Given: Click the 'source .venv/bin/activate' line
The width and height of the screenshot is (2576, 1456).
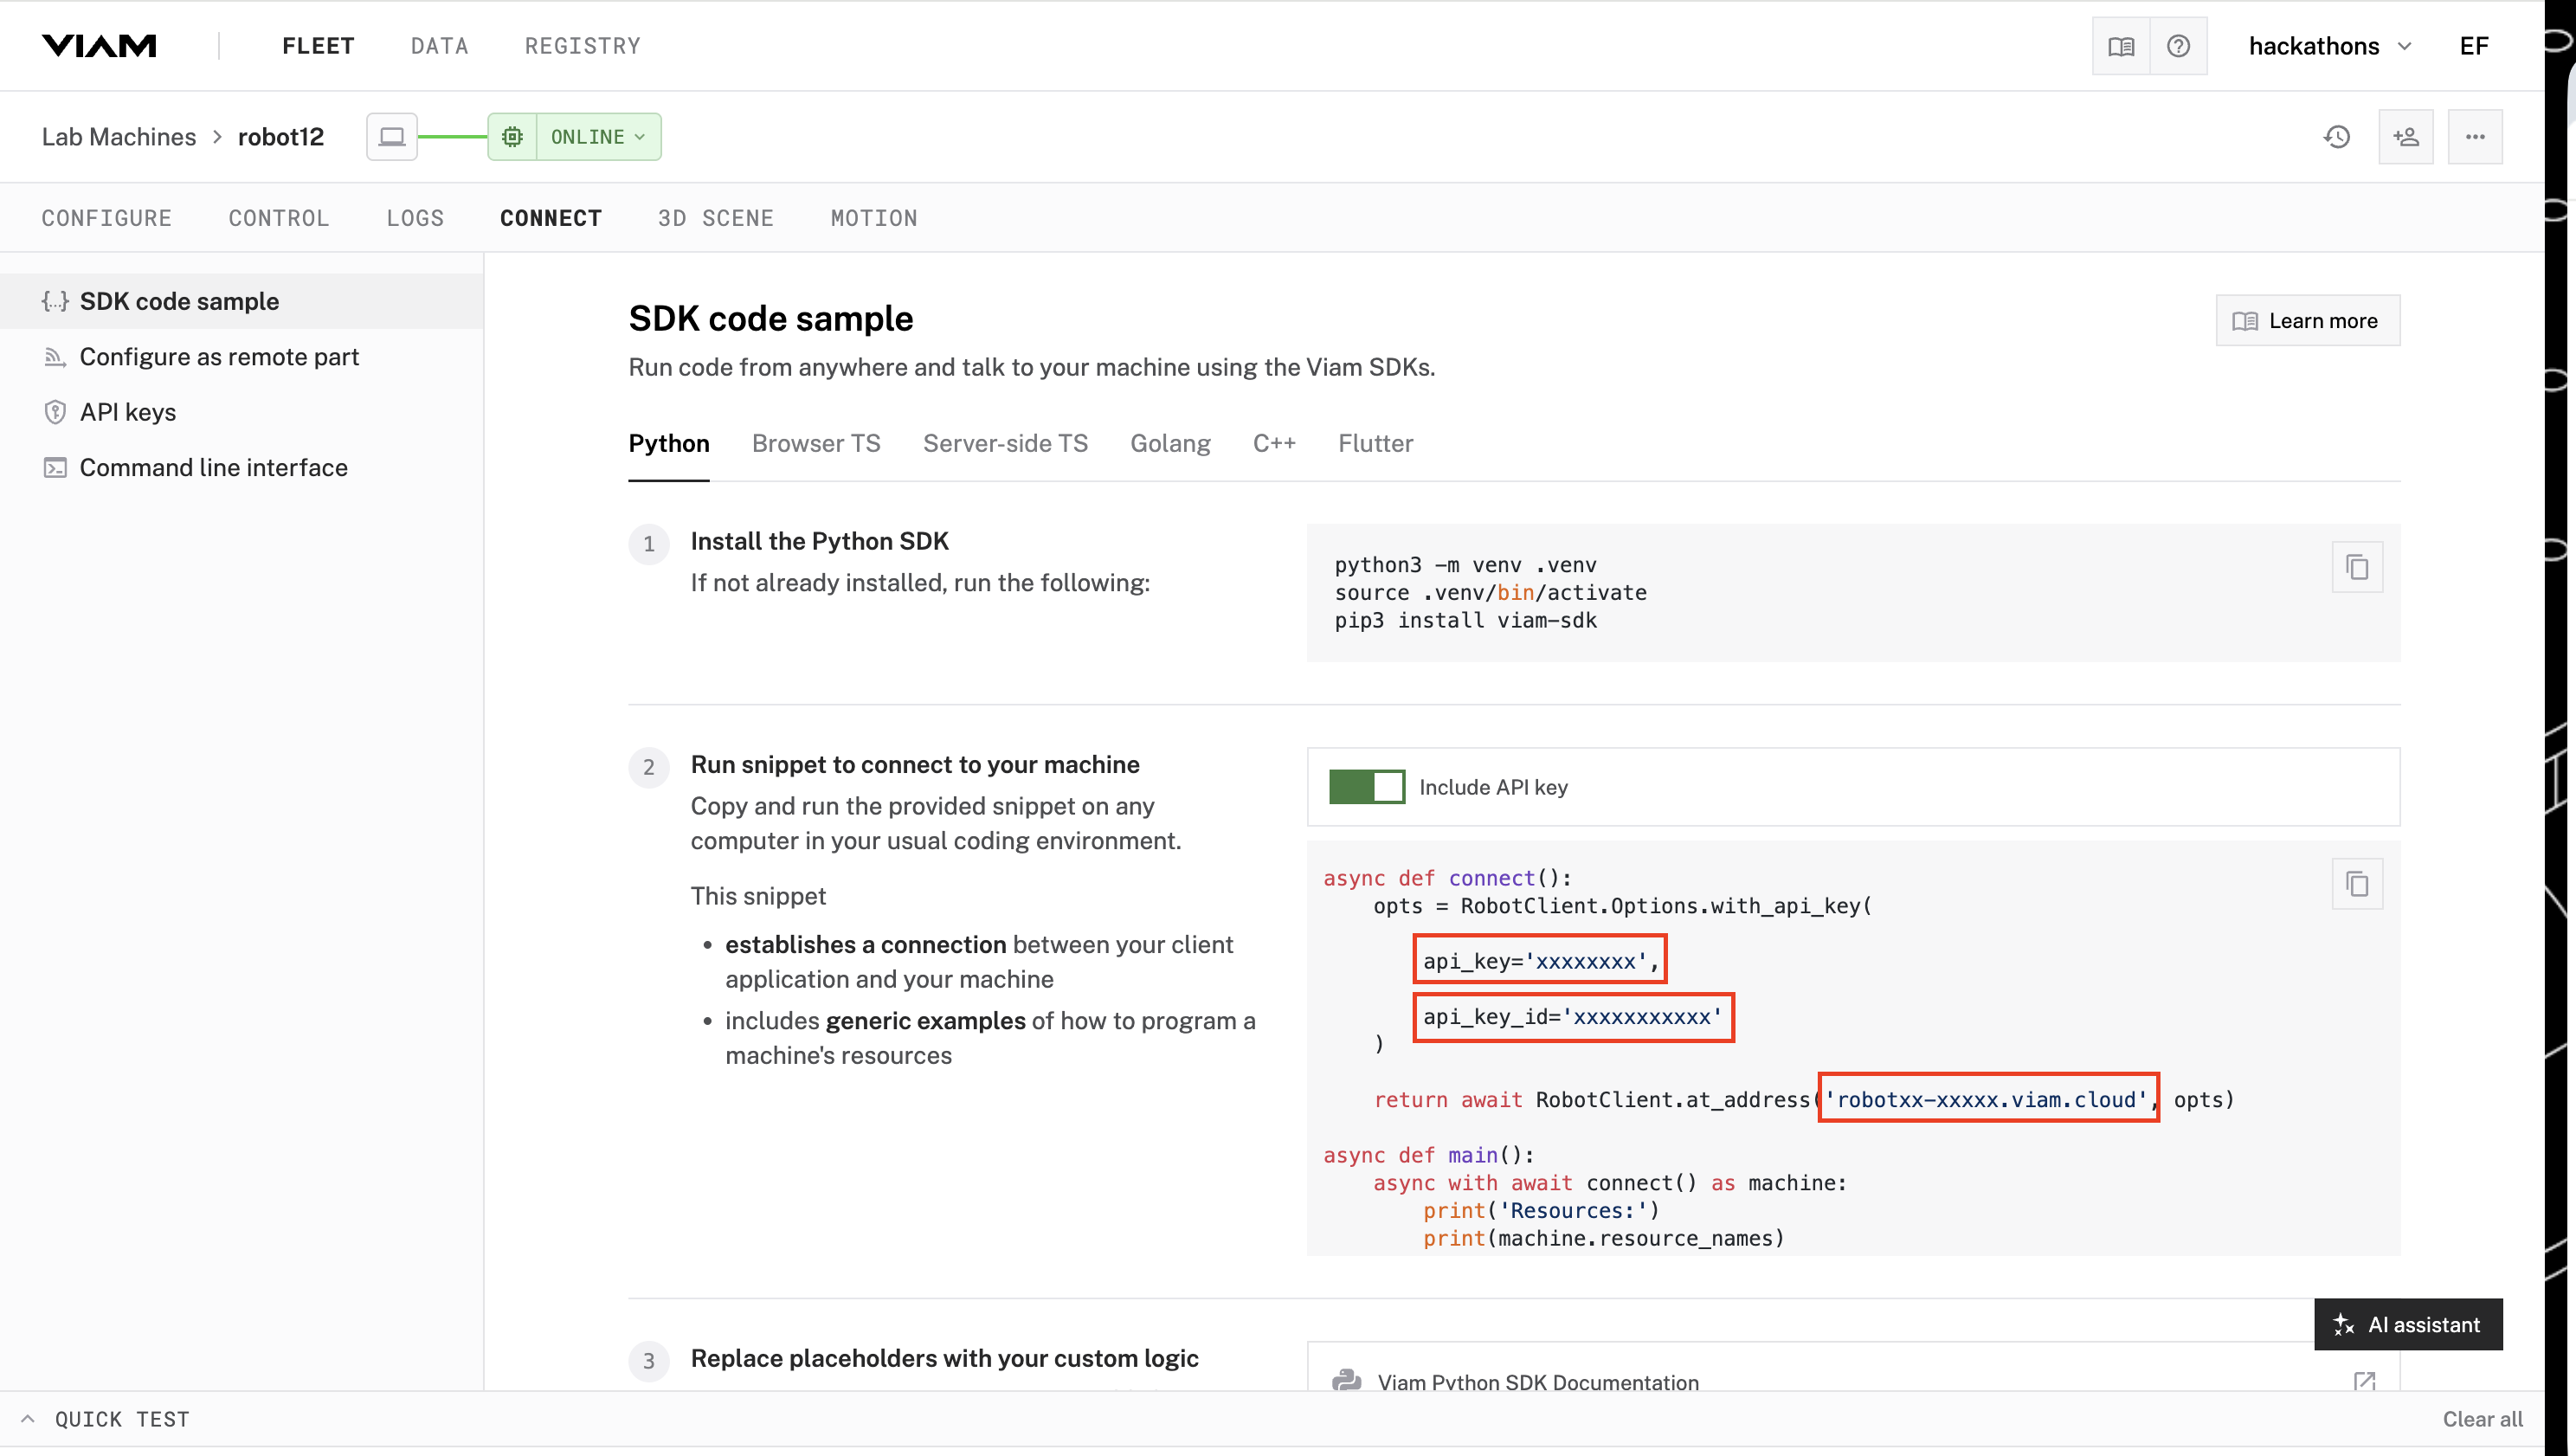Looking at the screenshot, I should tap(1491, 592).
